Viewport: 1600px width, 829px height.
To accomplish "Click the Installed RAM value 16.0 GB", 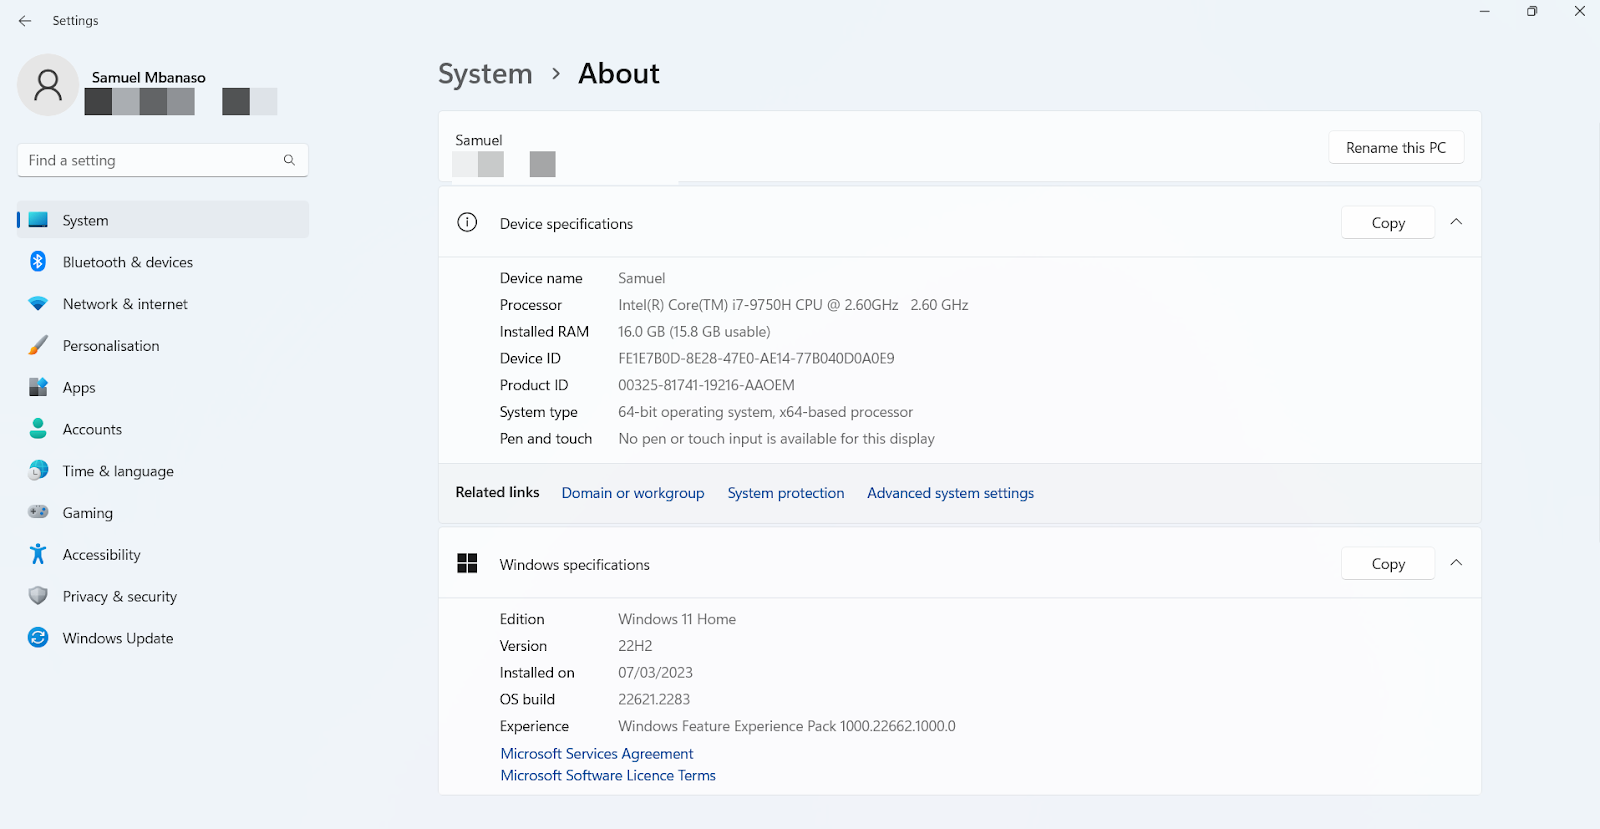I will coord(694,332).
